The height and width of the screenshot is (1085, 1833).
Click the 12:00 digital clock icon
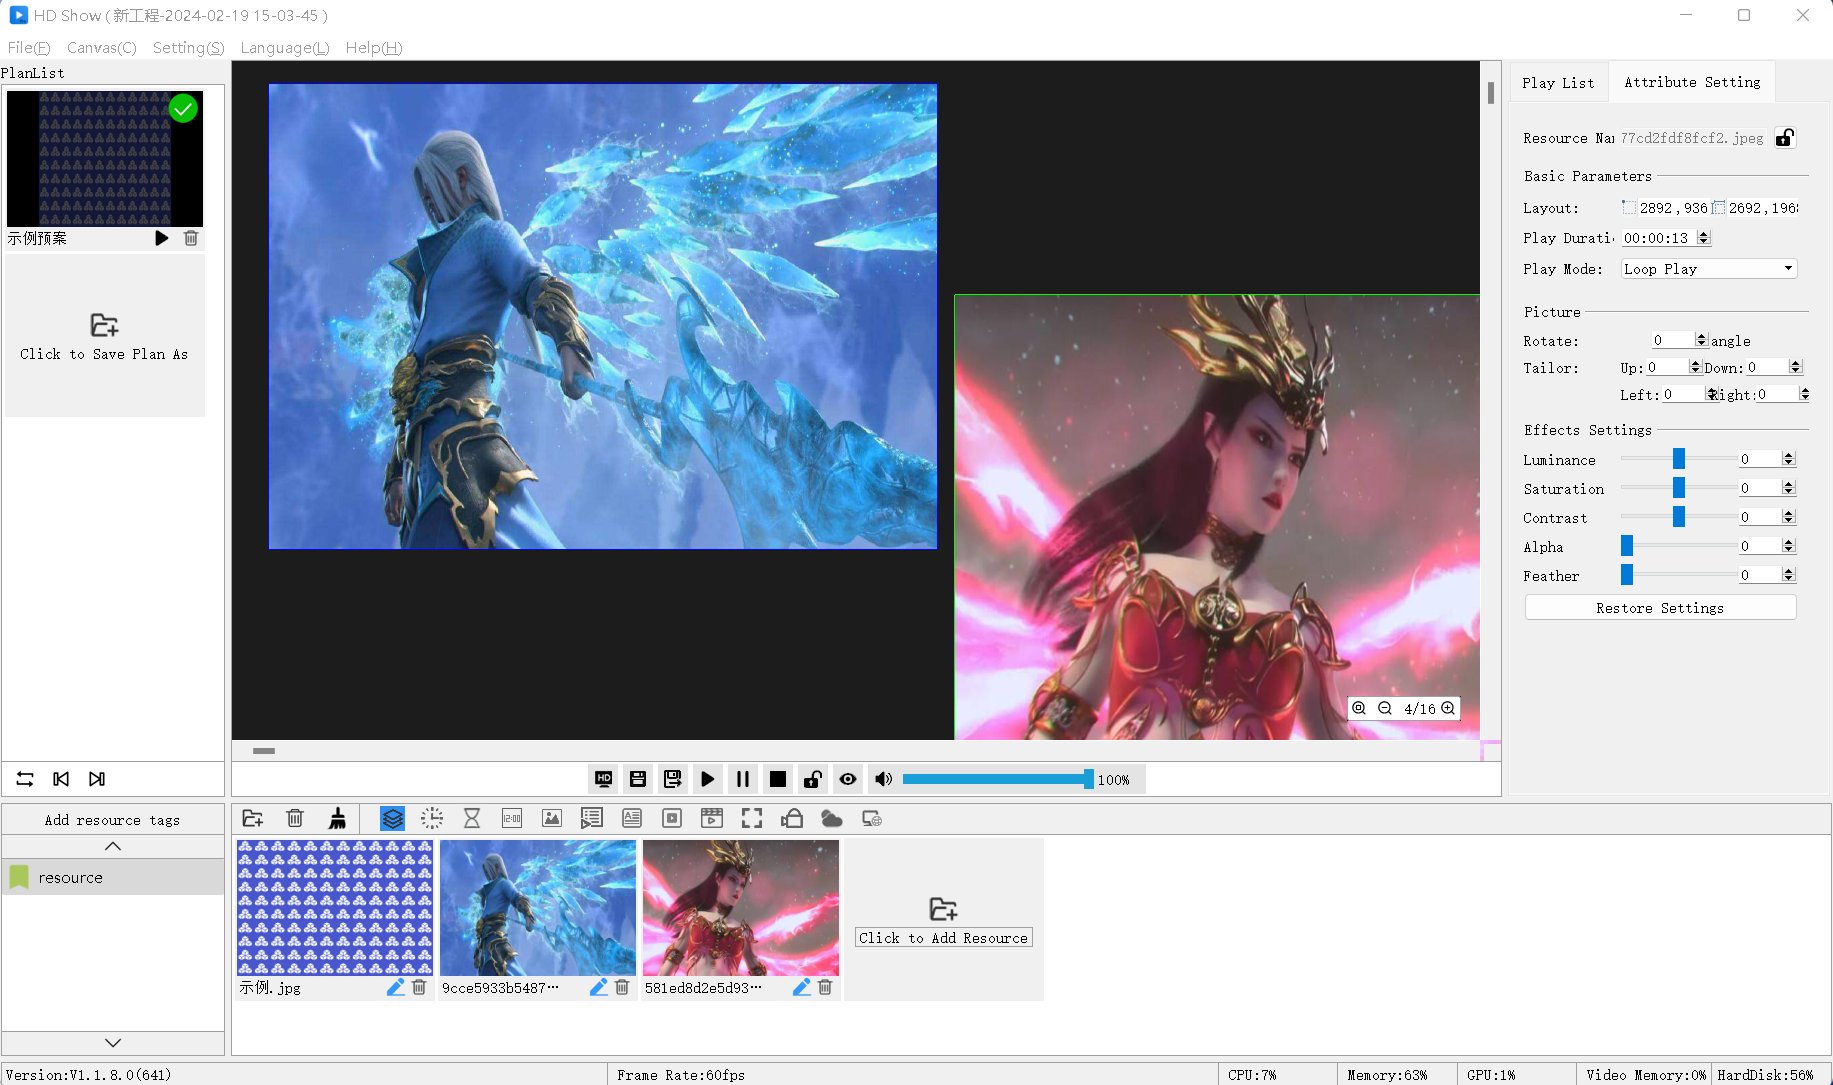tap(512, 819)
